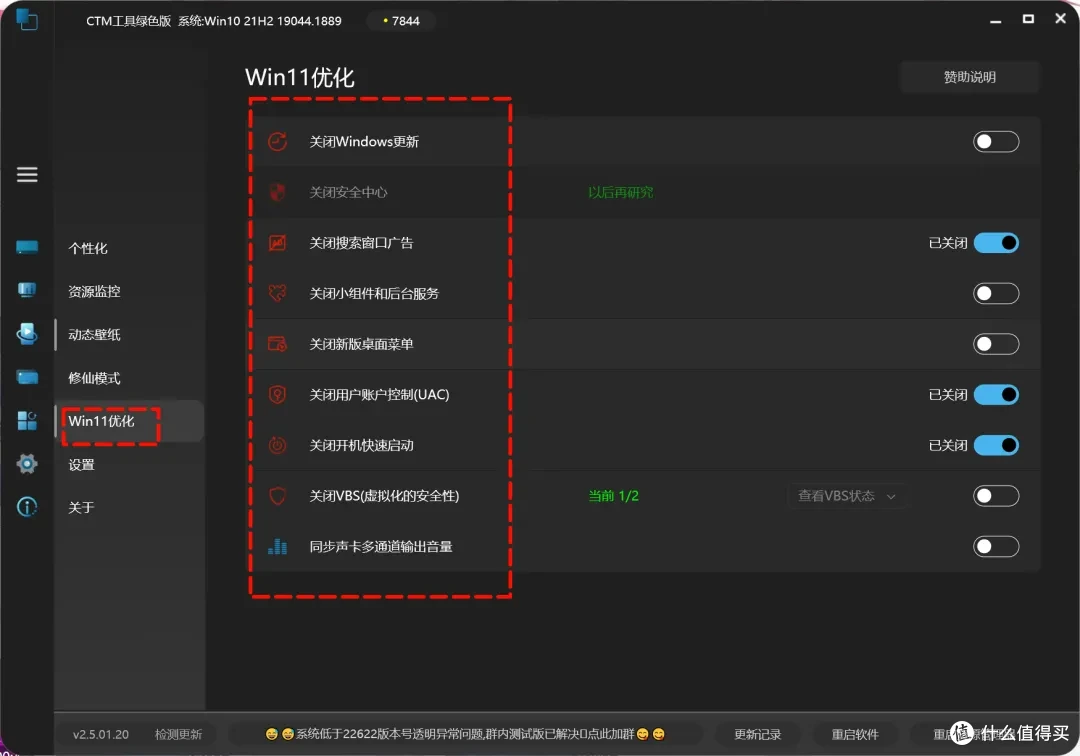Click the 关闭新版桌面菜单 row icon
This screenshot has height=756, width=1080.
click(x=278, y=344)
